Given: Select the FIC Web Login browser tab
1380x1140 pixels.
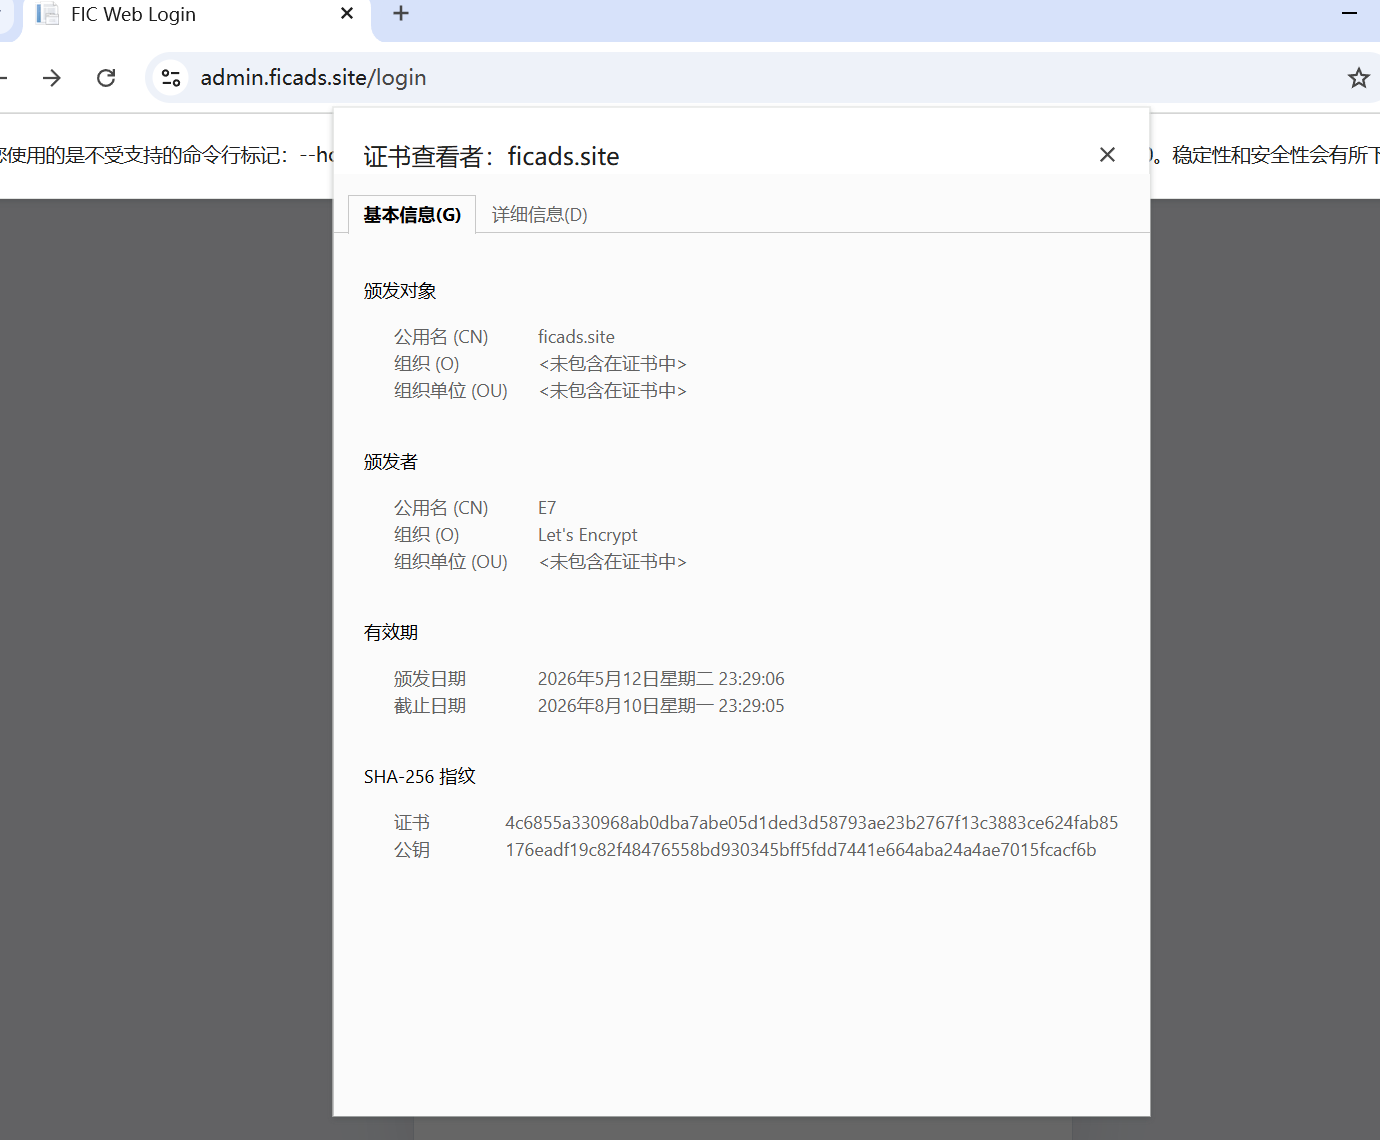Looking at the screenshot, I should pos(196,16).
